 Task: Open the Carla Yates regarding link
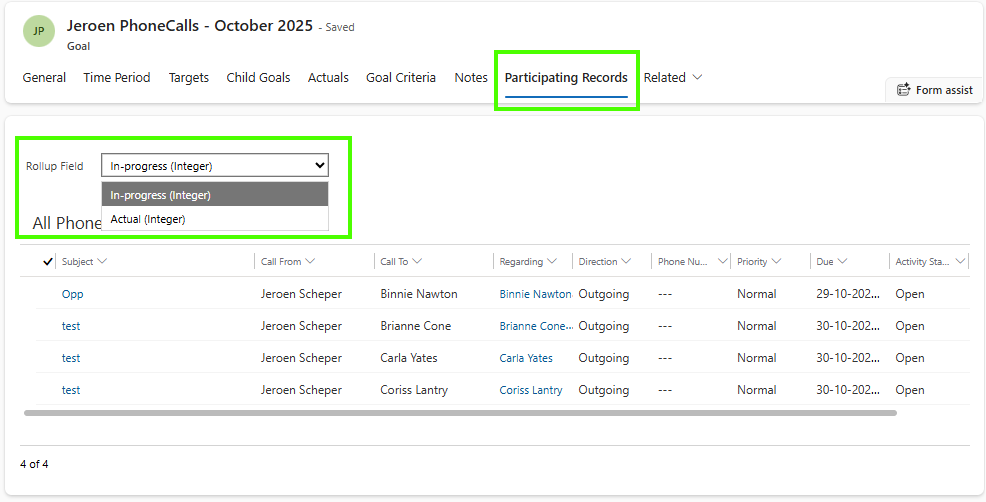(x=526, y=358)
